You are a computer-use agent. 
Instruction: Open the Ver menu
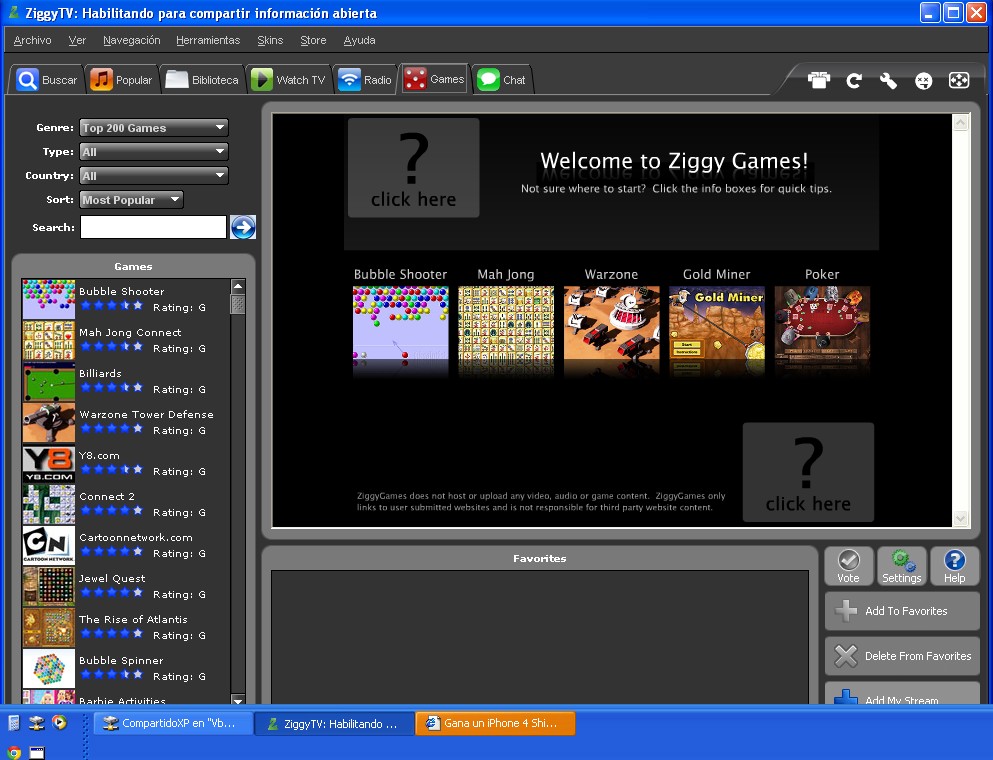tap(77, 40)
